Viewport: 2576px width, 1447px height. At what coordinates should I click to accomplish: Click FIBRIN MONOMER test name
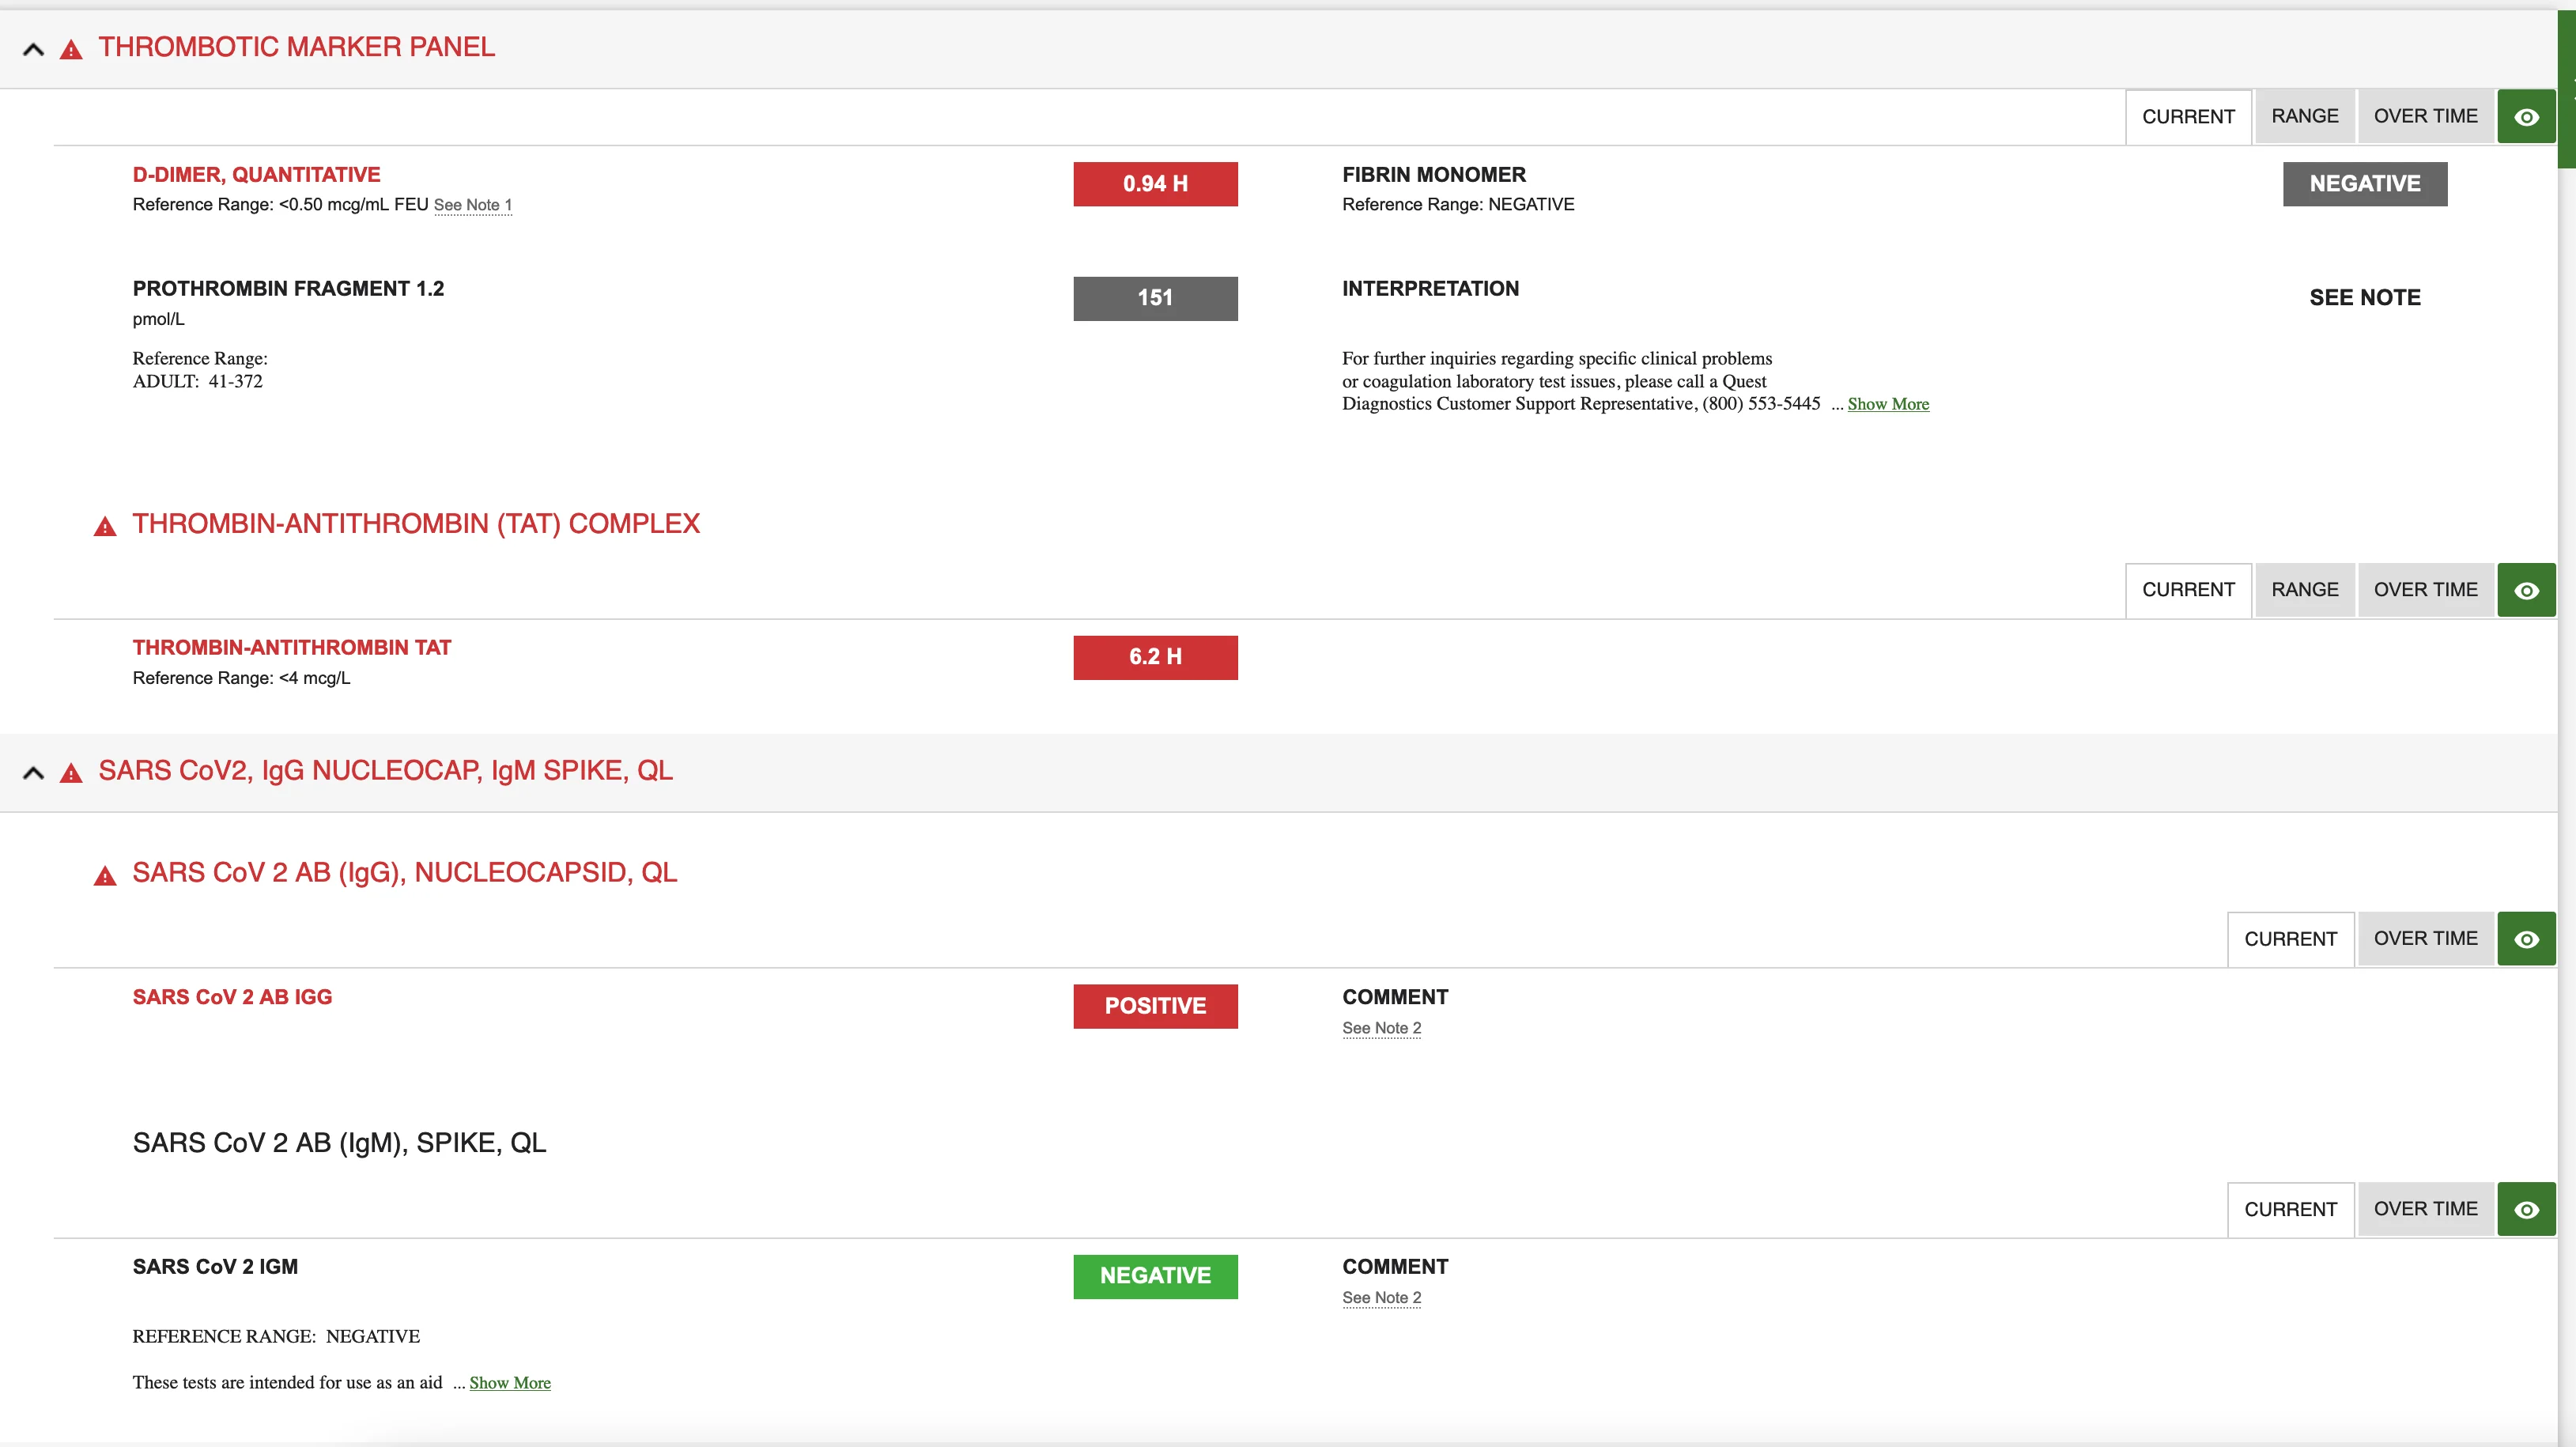pyautogui.click(x=1433, y=175)
